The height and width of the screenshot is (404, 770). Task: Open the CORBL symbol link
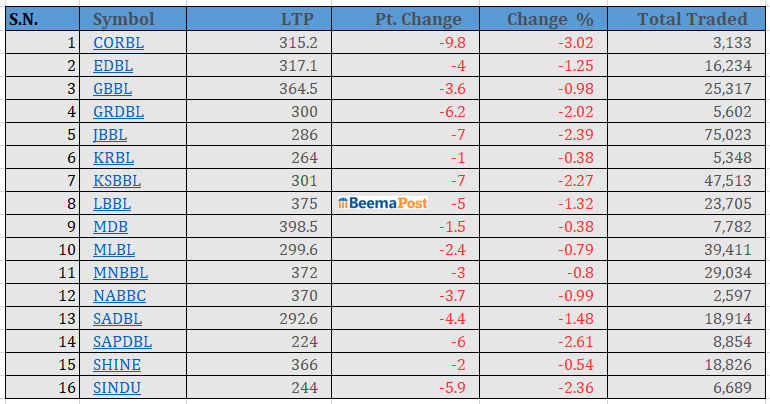(116, 42)
